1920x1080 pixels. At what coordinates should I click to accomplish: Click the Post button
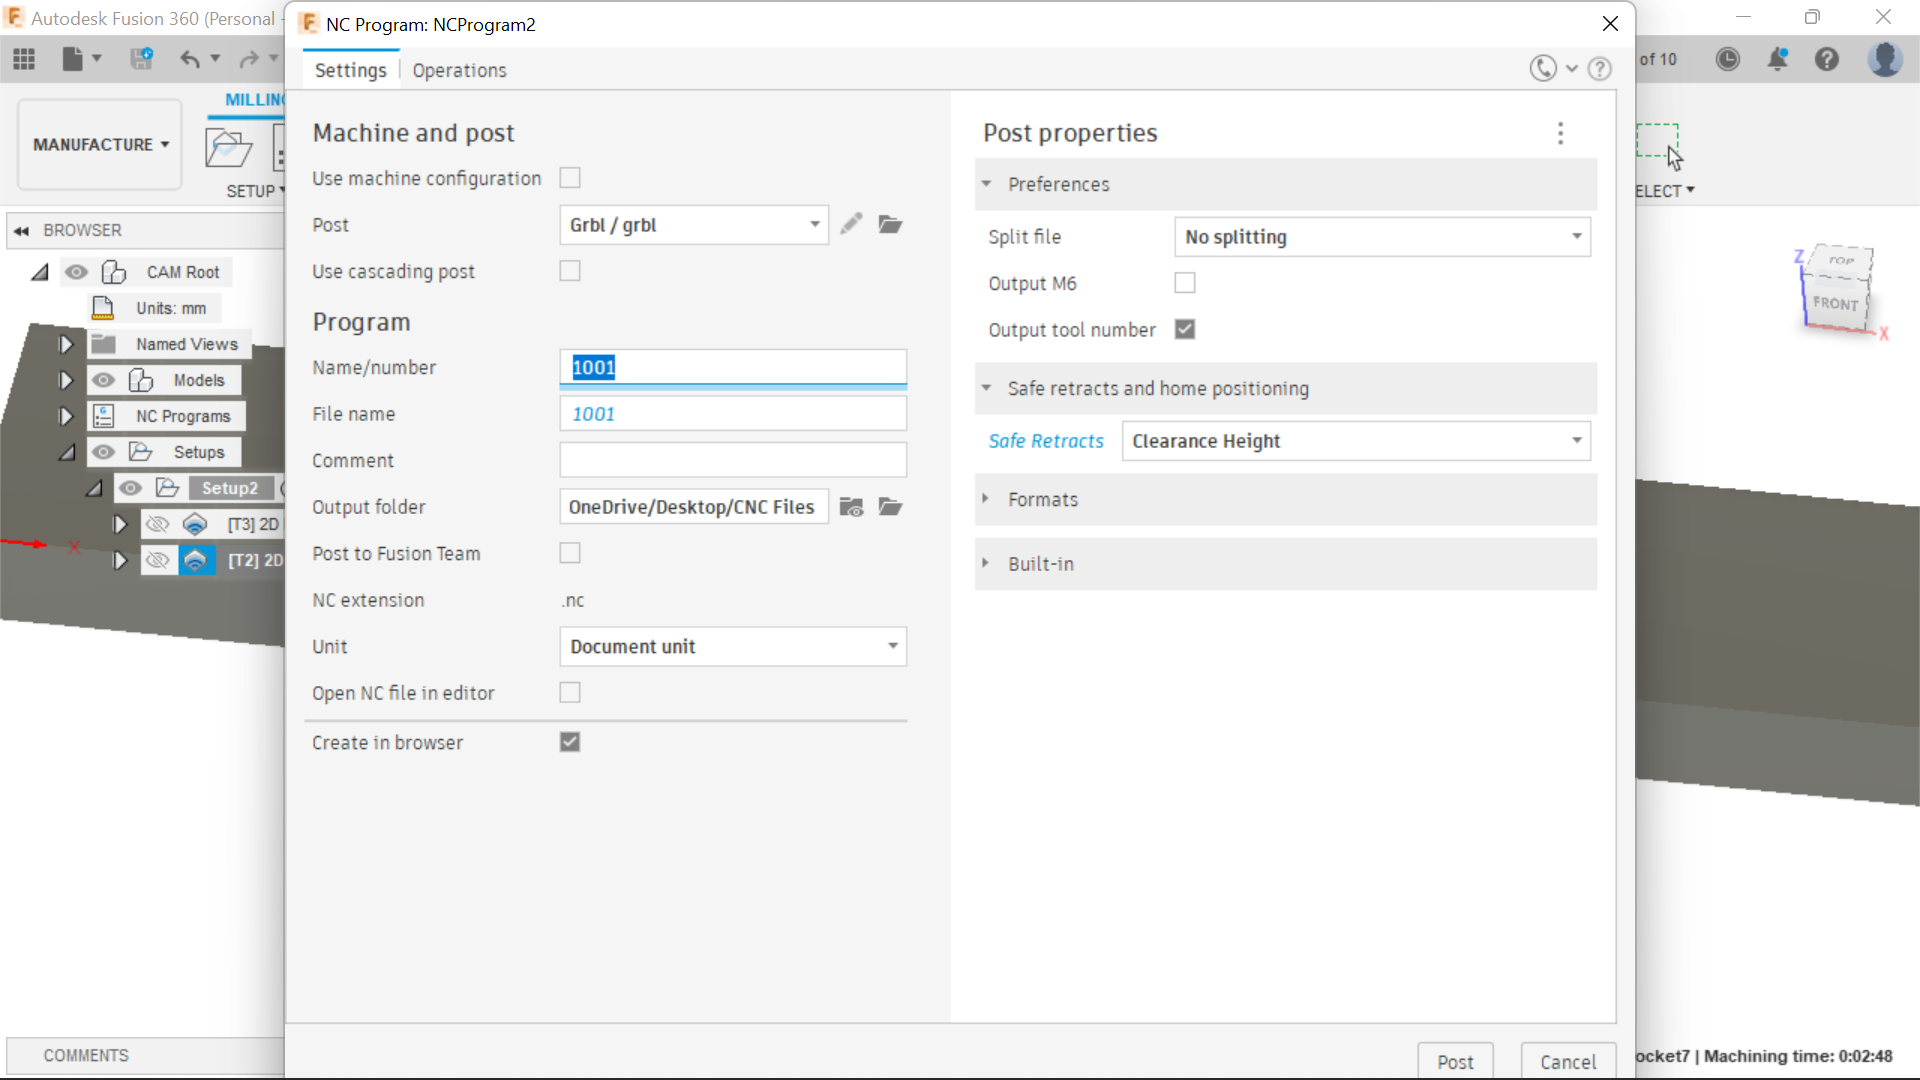tap(1454, 1061)
